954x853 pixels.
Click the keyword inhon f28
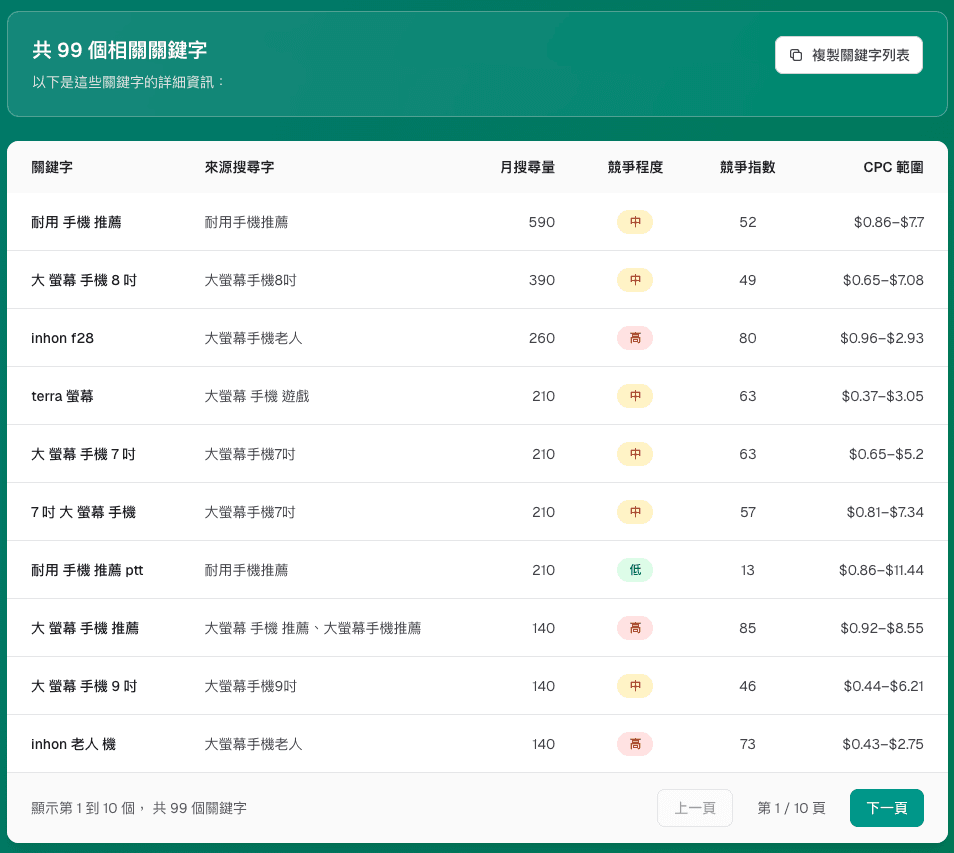(x=61, y=338)
